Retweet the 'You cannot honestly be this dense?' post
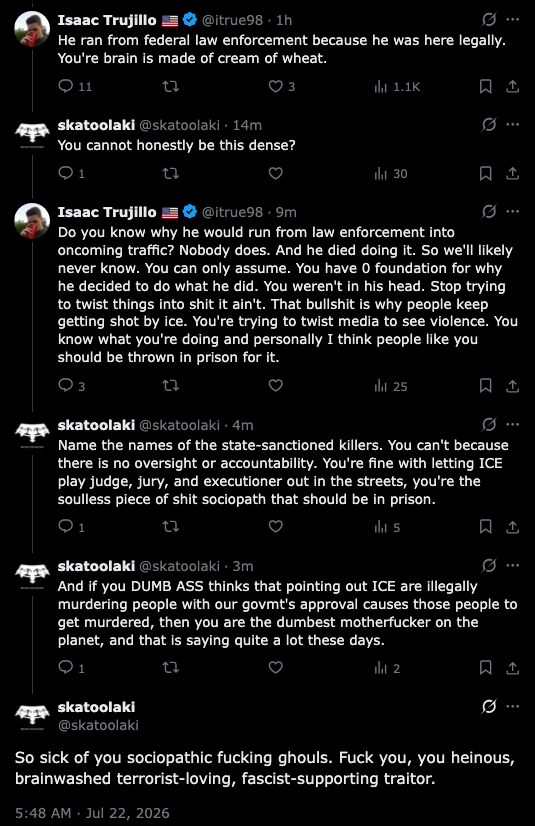This screenshot has height=826, width=535. pyautogui.click(x=171, y=173)
